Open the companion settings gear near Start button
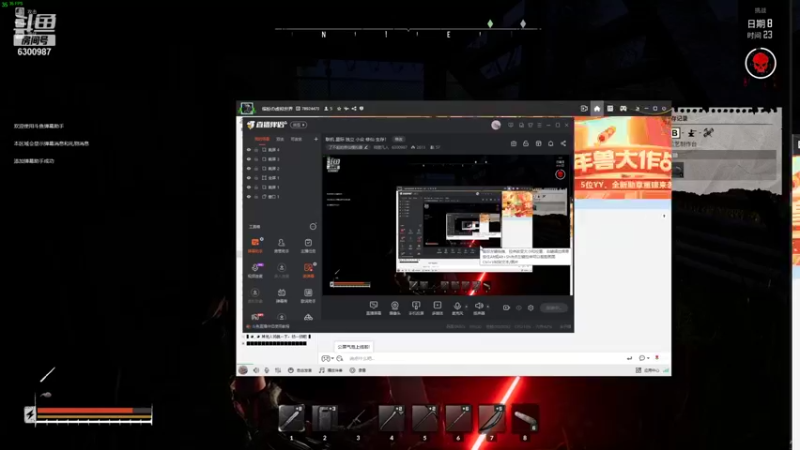The width and height of the screenshot is (800, 450). (531, 308)
